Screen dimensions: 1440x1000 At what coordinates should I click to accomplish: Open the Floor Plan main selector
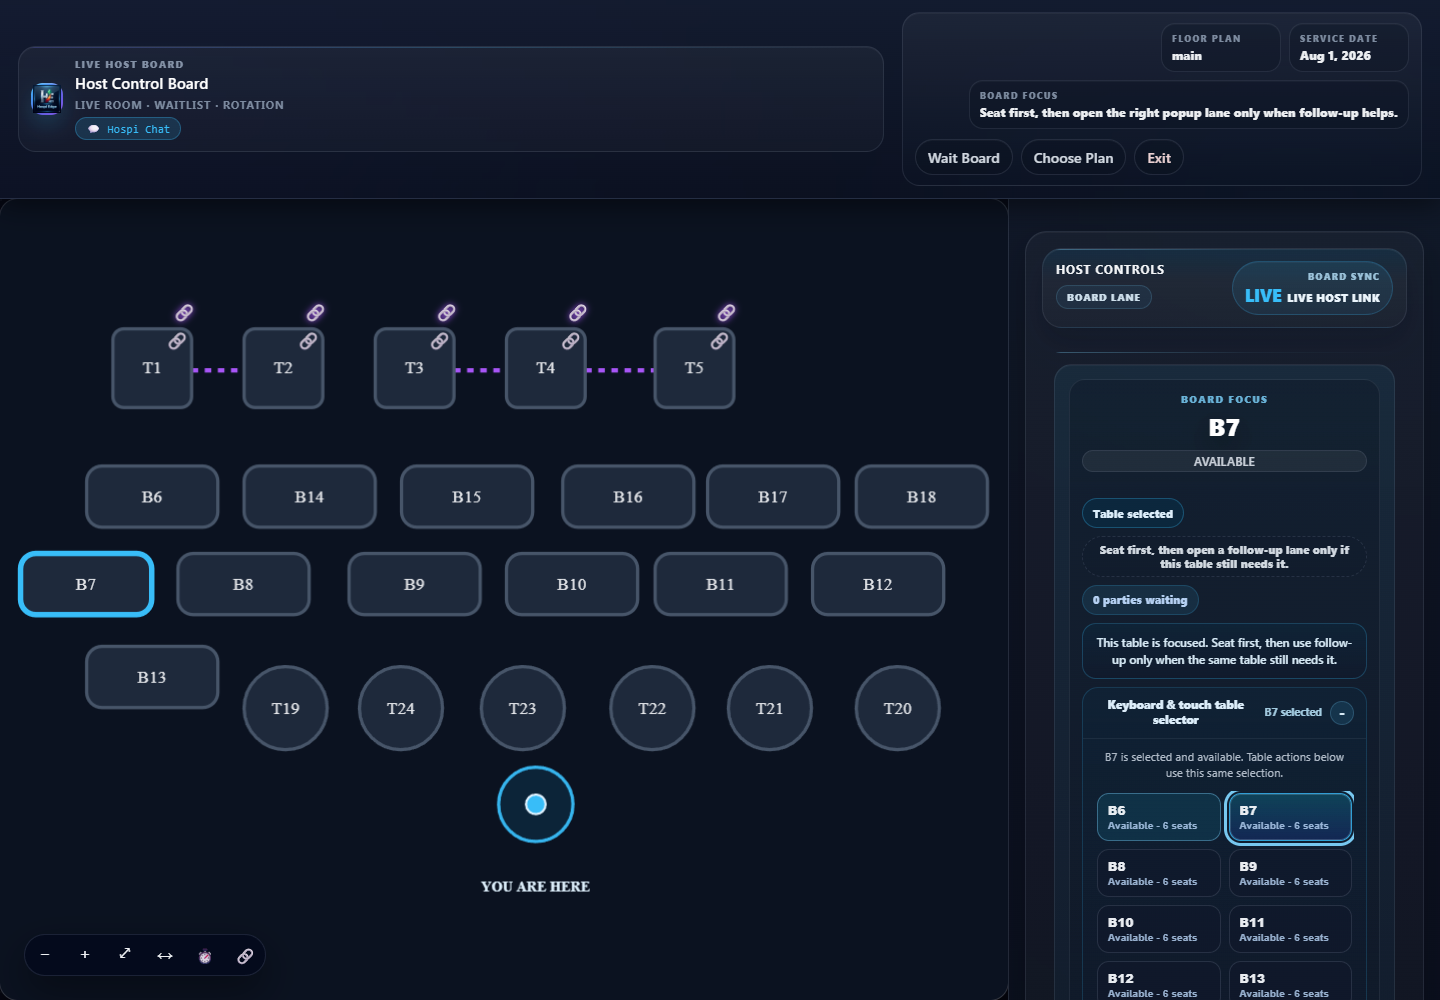click(1221, 48)
